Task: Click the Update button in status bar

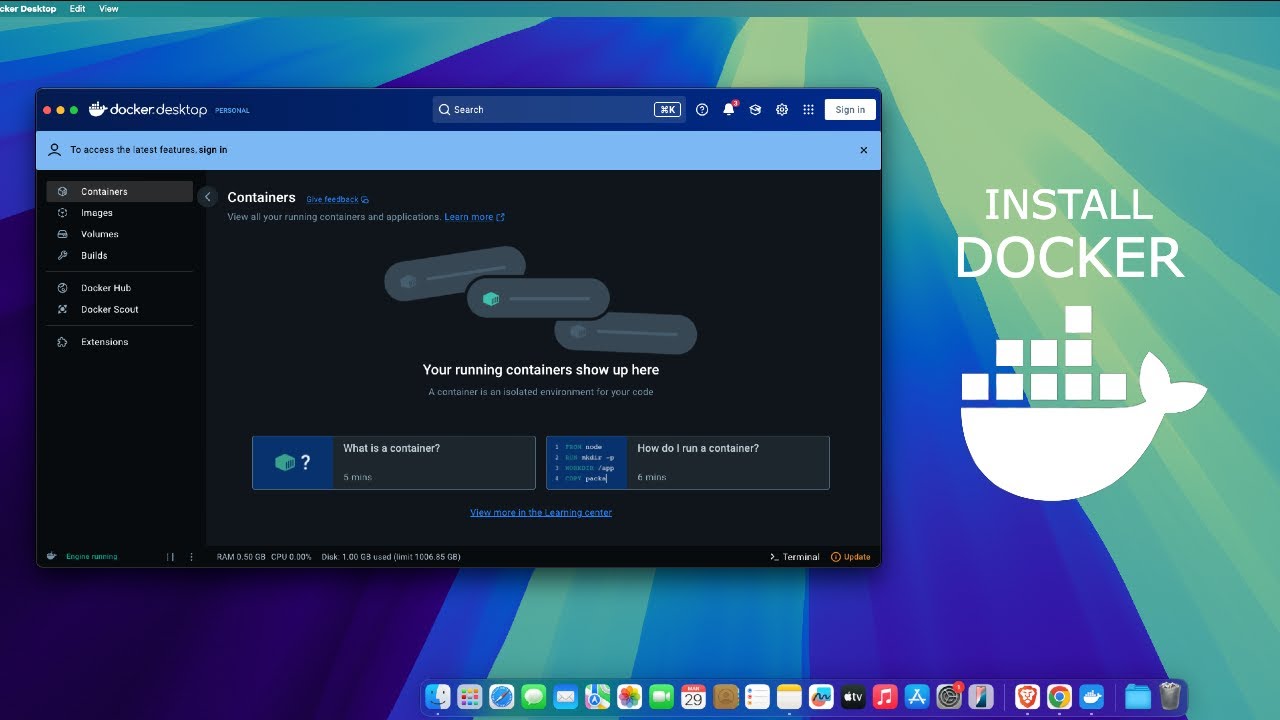Action: (x=851, y=557)
